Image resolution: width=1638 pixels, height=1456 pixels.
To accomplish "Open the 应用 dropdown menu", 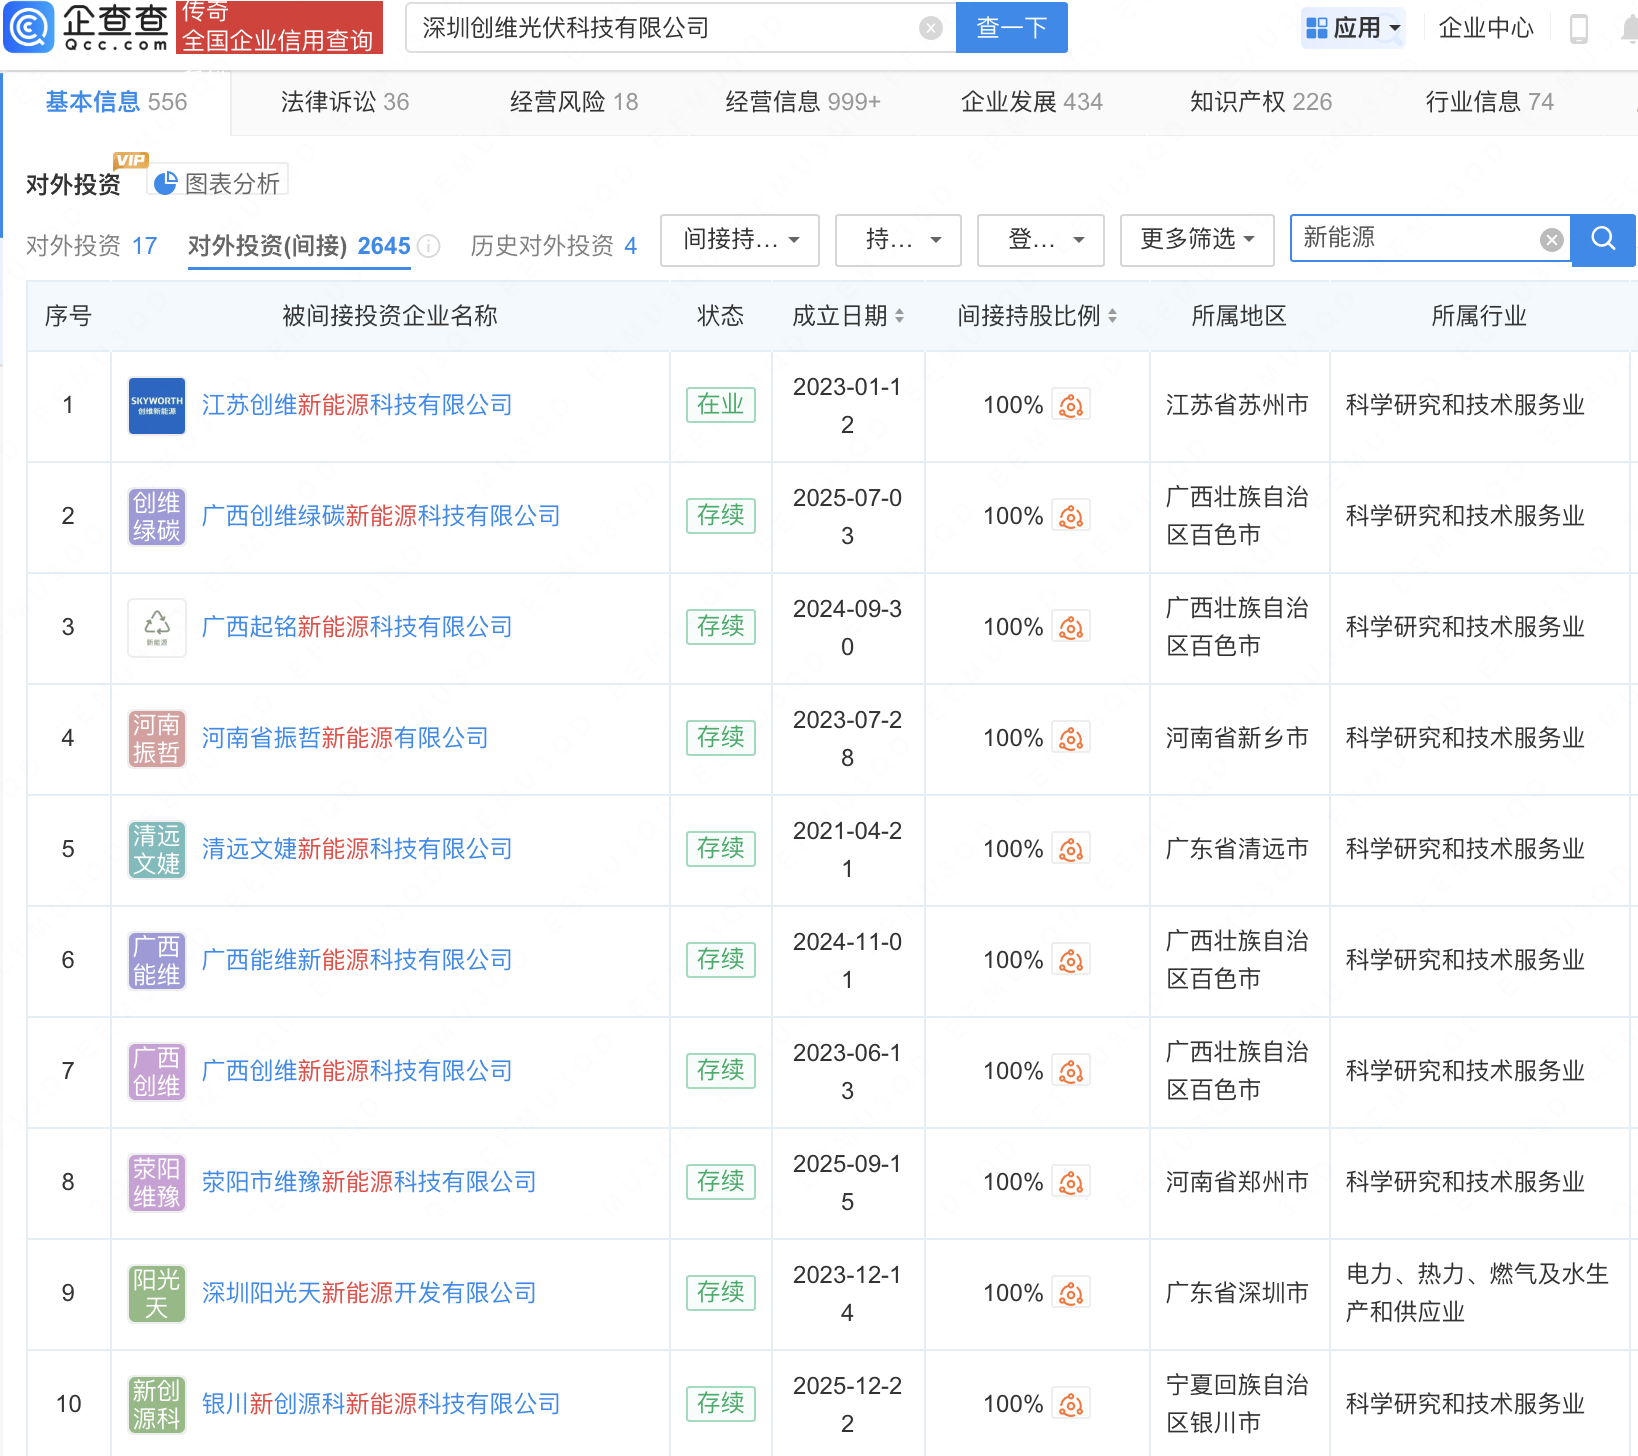I will (x=1354, y=28).
